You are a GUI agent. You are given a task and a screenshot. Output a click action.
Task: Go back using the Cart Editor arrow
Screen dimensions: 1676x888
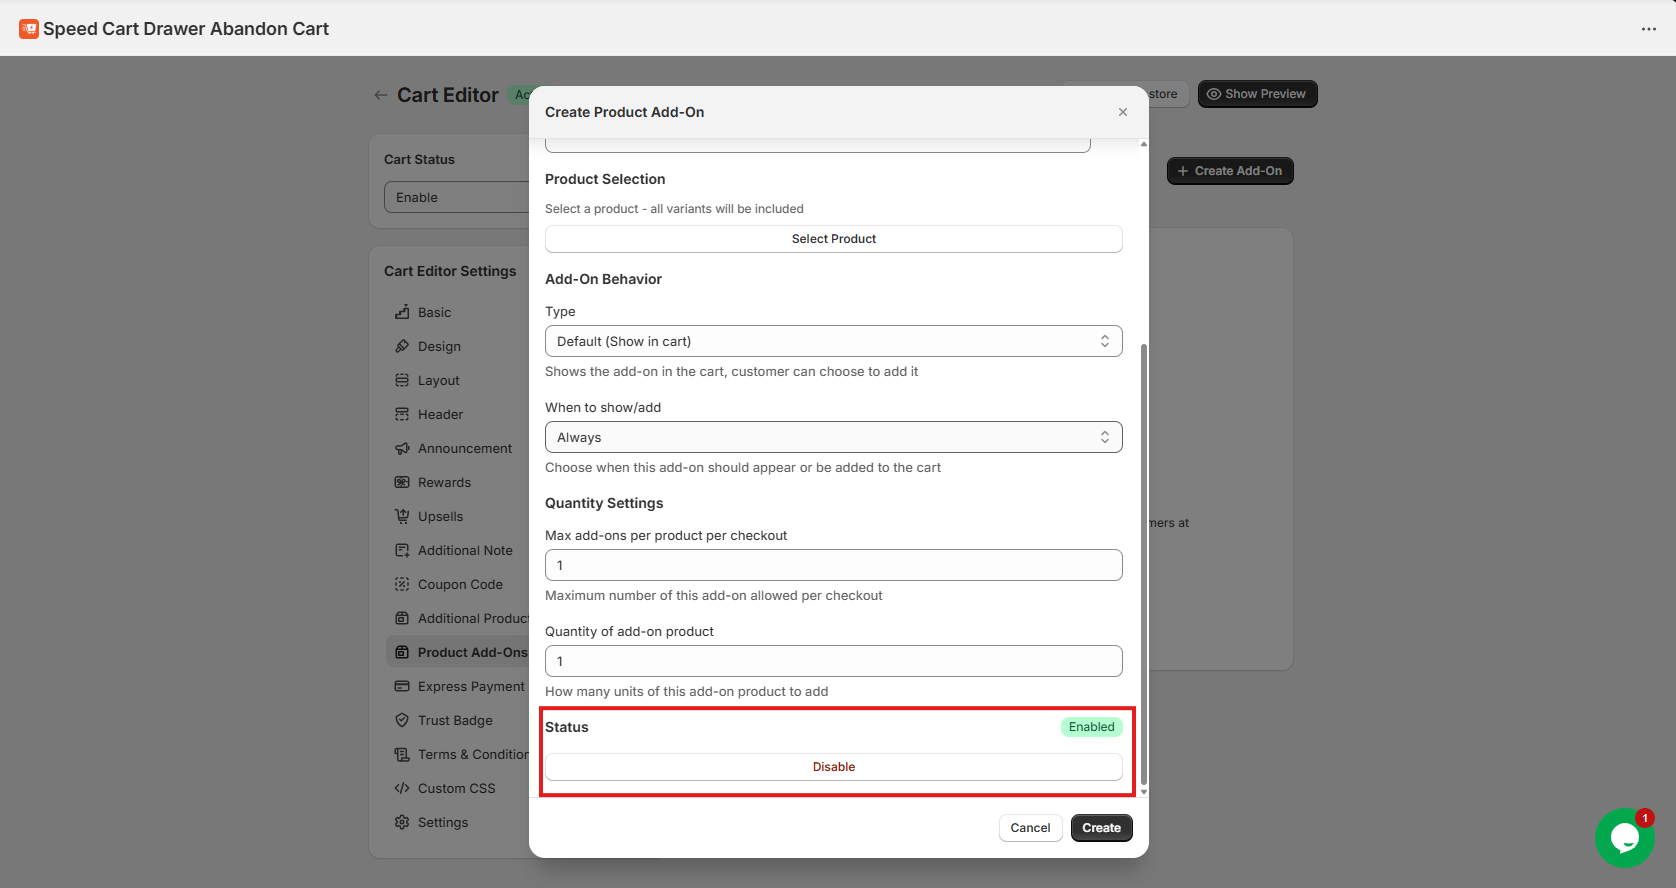(380, 95)
